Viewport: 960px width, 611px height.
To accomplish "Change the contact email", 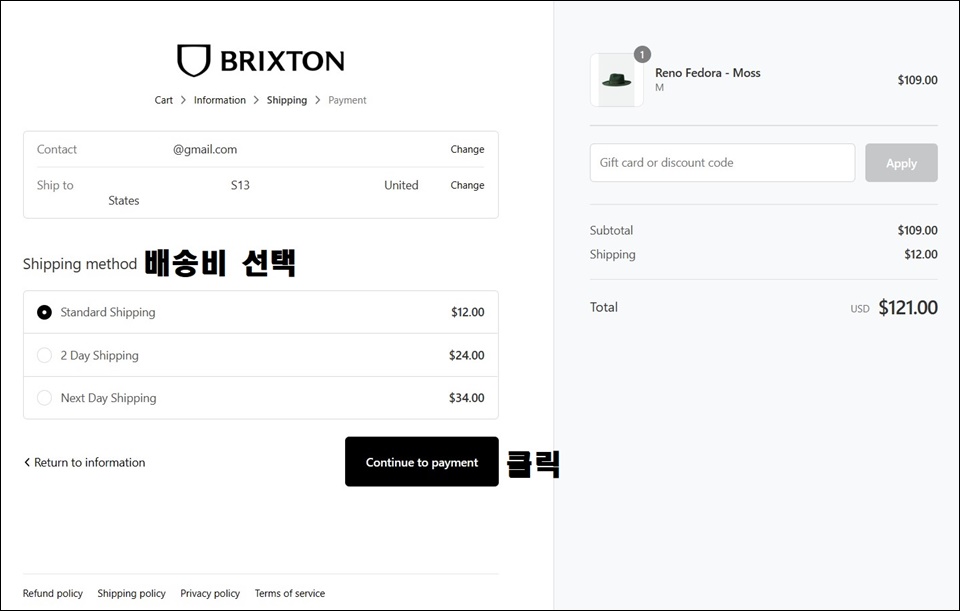I will [467, 149].
